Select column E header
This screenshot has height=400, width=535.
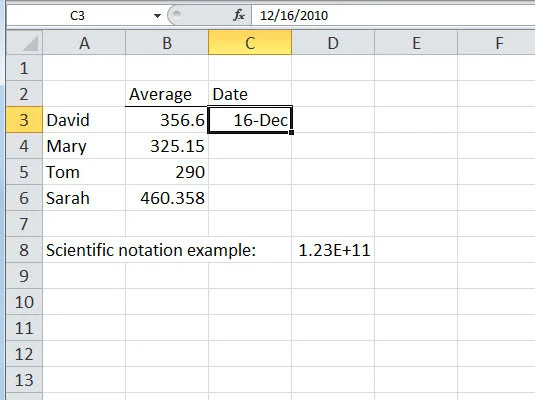coord(416,43)
